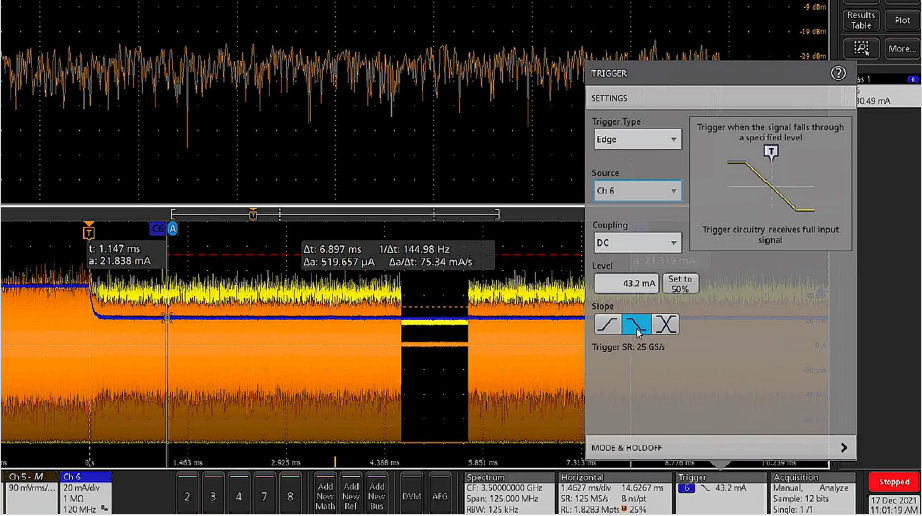Viewport: 922px width, 516px height.
Task: Click the C6 waveform channel badge
Action: tap(157, 229)
